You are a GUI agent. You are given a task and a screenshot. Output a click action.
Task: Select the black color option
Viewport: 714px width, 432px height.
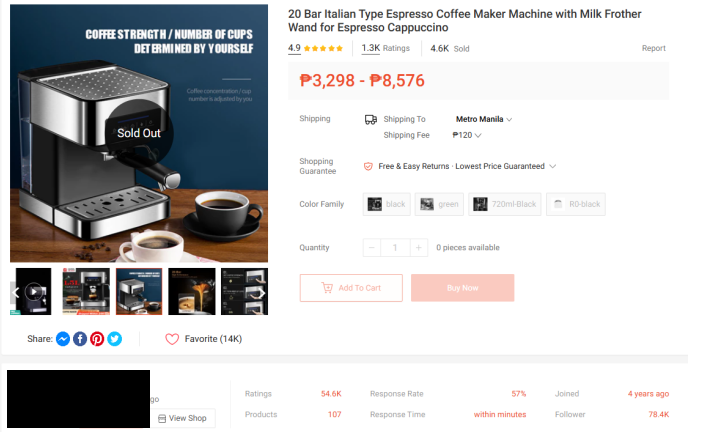coord(387,204)
